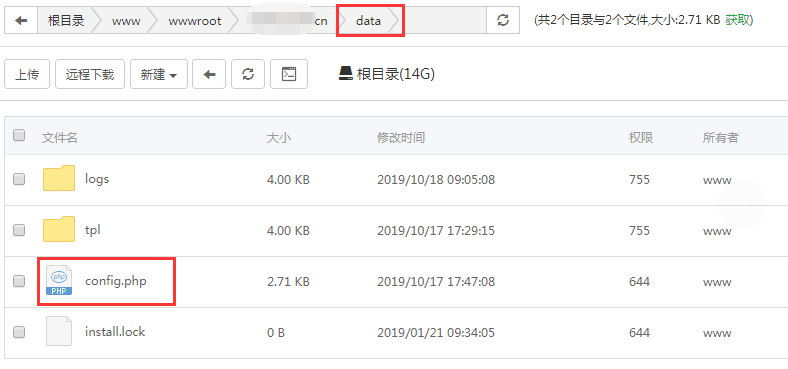The height and width of the screenshot is (369, 788).
Task: Click the blurred domain breadcrumb ending in cn
Action: pos(286,21)
